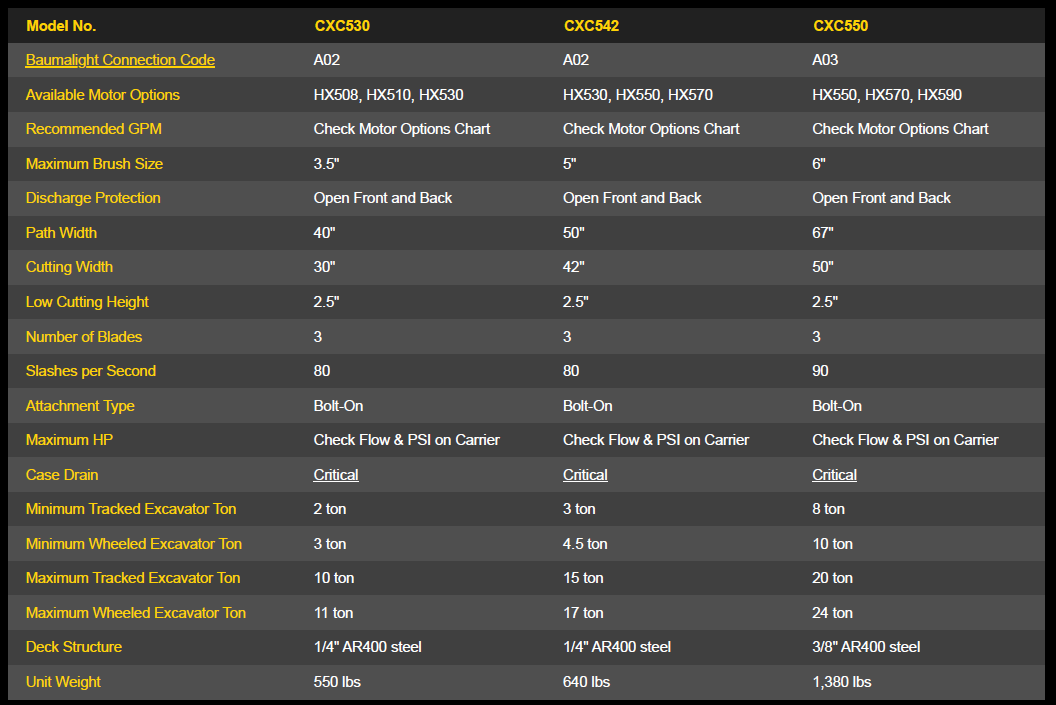Click the Available Motor Options row label

tap(103, 95)
